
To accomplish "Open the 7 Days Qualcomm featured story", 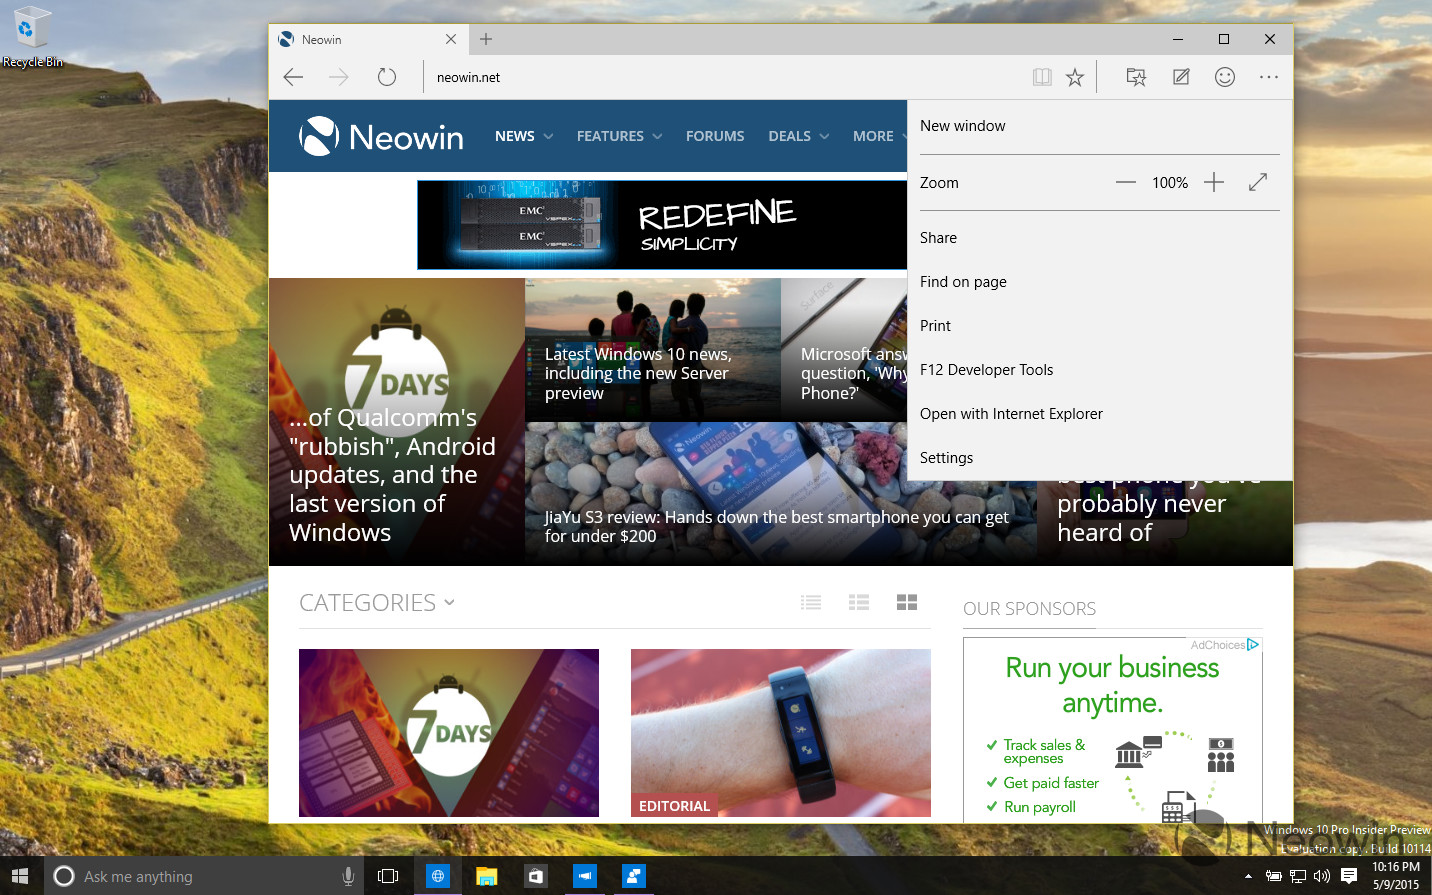I will point(397,422).
